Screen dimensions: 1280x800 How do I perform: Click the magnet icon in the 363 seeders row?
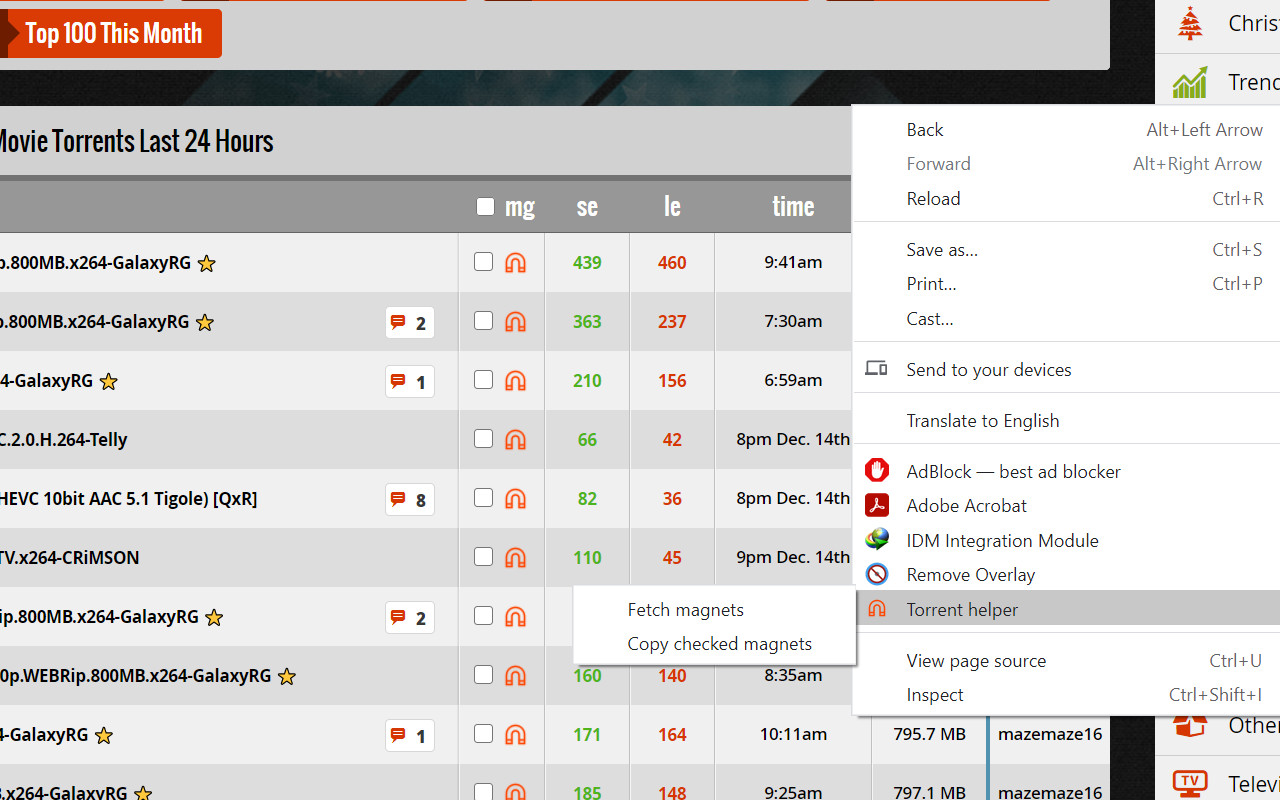coord(515,322)
